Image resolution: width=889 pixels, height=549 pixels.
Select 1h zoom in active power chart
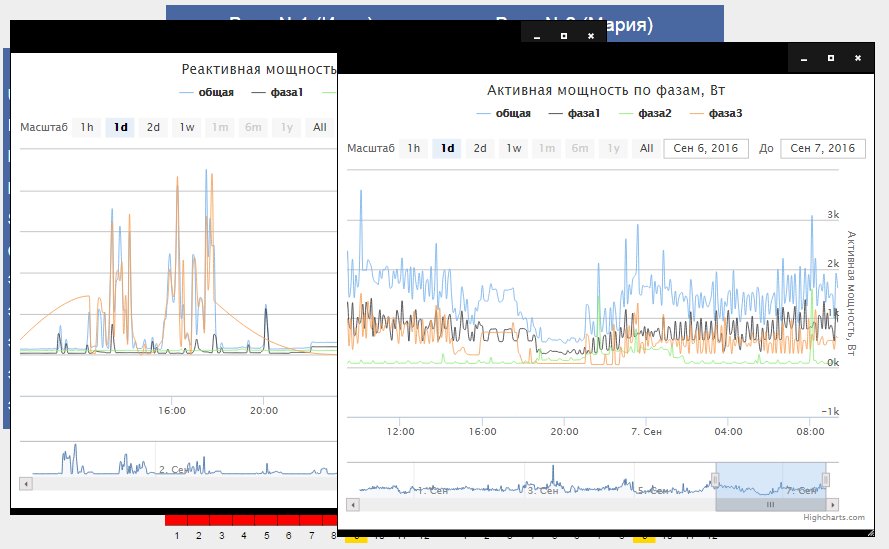413,148
